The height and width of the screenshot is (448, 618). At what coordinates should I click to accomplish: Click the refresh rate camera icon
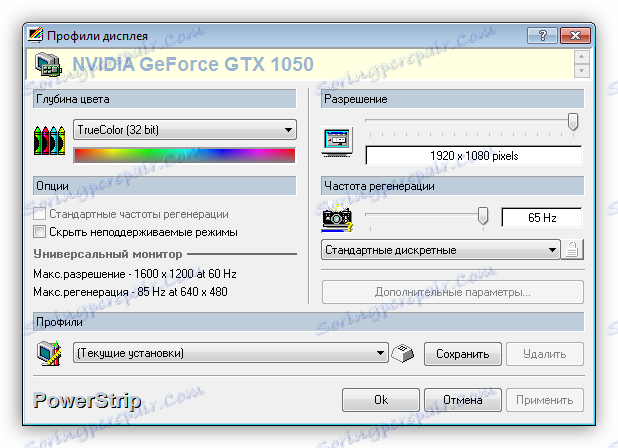tap(337, 216)
